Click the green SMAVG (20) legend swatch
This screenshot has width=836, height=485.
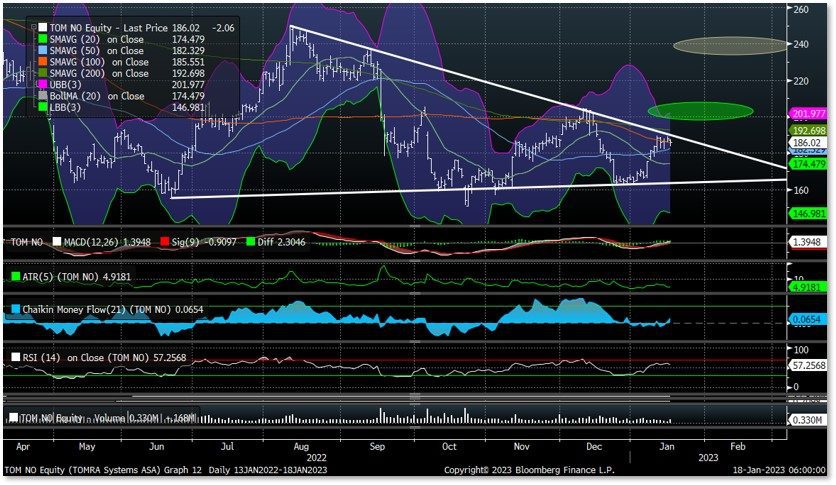(x=42, y=39)
